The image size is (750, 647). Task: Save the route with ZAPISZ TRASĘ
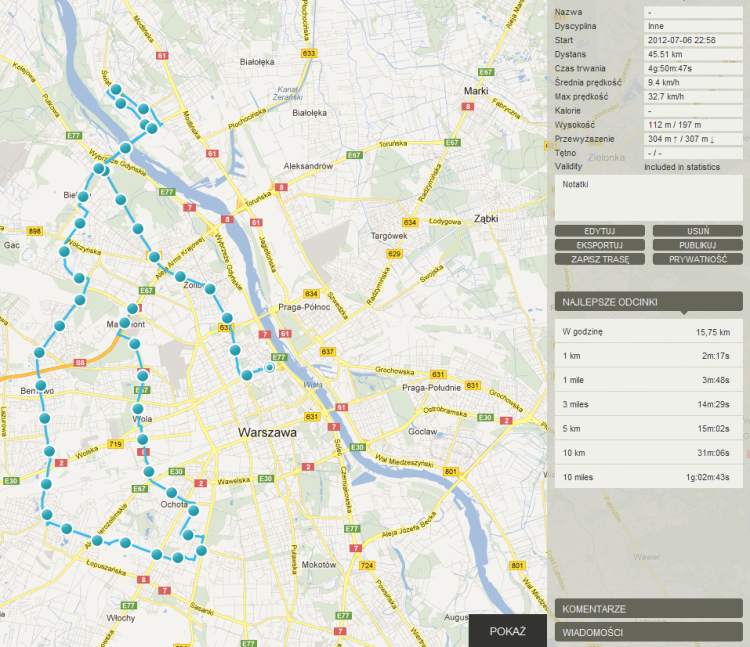point(599,259)
